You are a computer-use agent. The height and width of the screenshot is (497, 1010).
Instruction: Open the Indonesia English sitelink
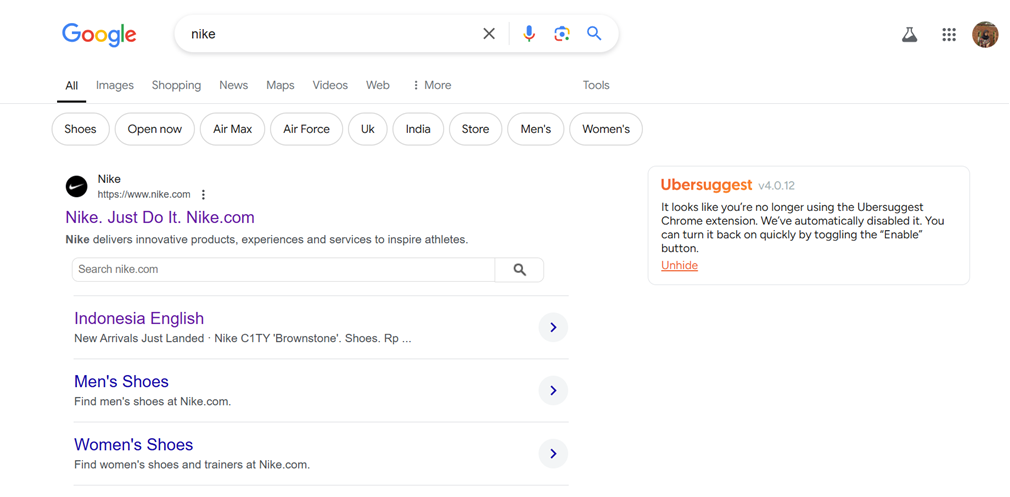(x=139, y=318)
